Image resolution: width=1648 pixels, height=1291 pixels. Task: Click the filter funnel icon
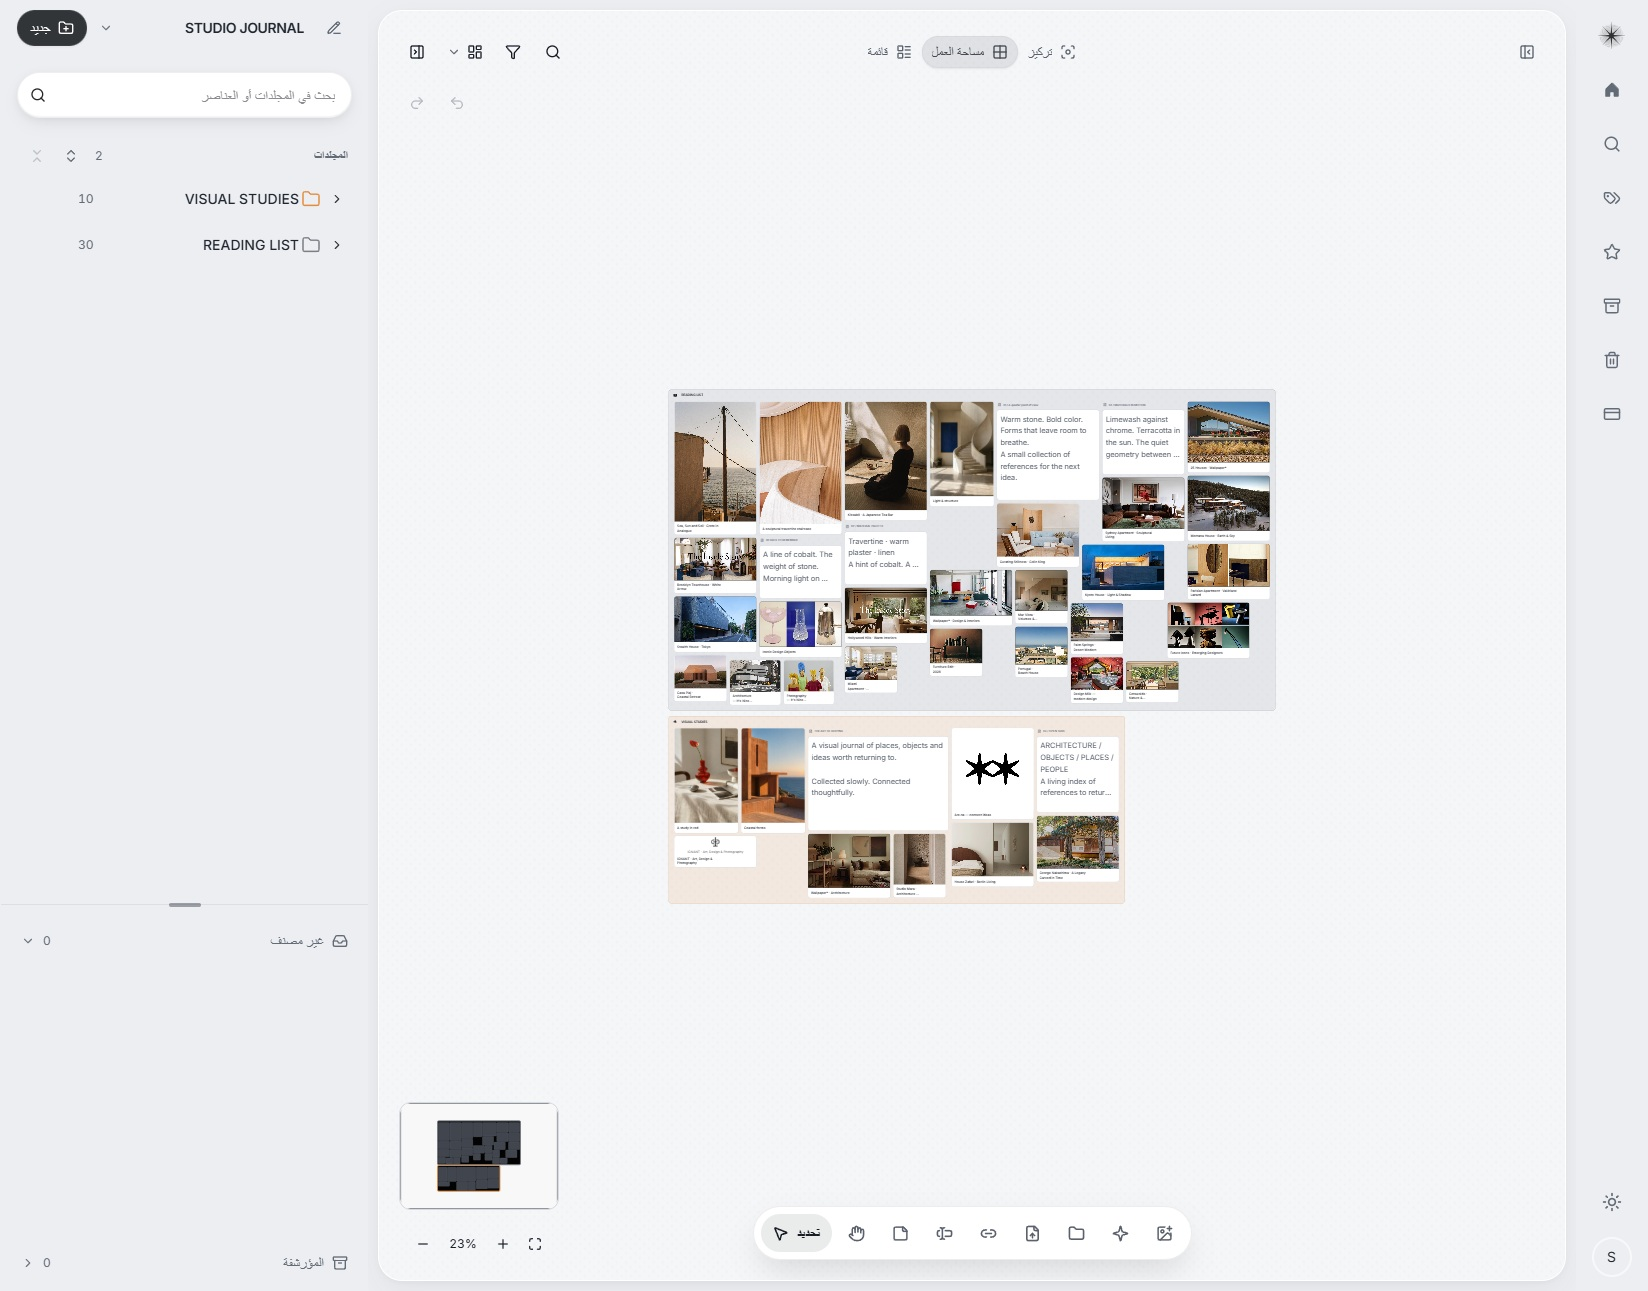(x=513, y=52)
